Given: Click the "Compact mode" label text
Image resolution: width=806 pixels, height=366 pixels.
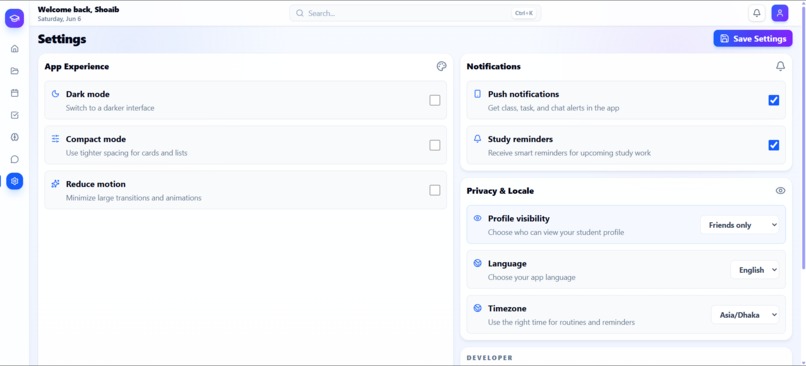Looking at the screenshot, I should (x=96, y=139).
